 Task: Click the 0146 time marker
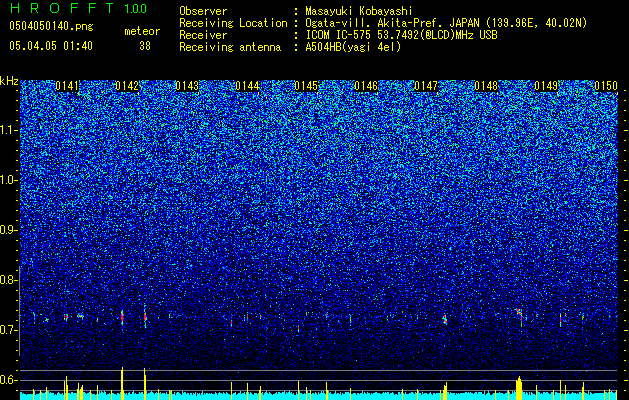coord(366,86)
